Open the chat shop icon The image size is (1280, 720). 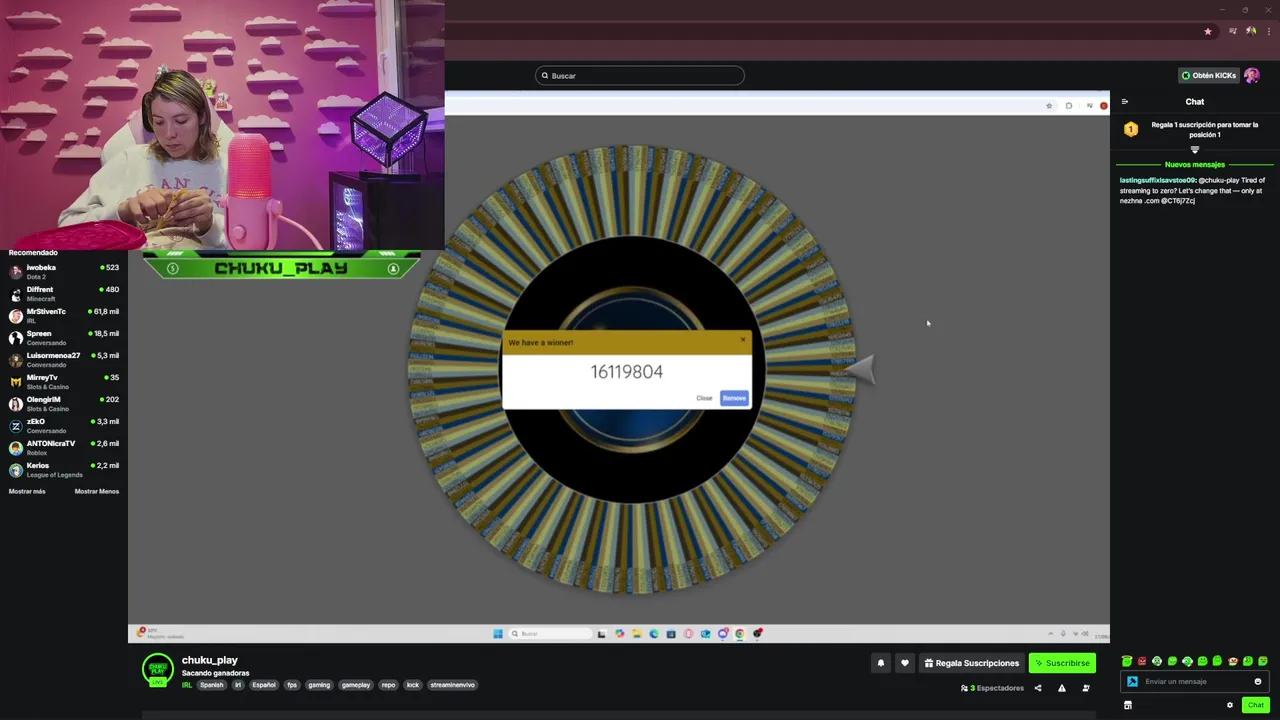1128,705
